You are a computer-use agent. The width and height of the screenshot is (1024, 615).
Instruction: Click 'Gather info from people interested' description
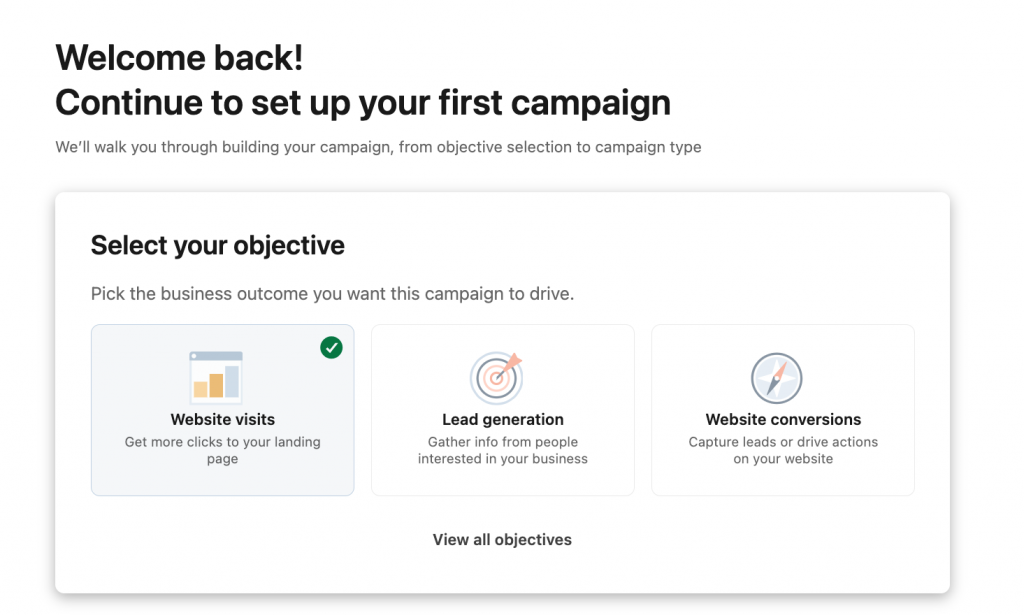pyautogui.click(x=502, y=450)
